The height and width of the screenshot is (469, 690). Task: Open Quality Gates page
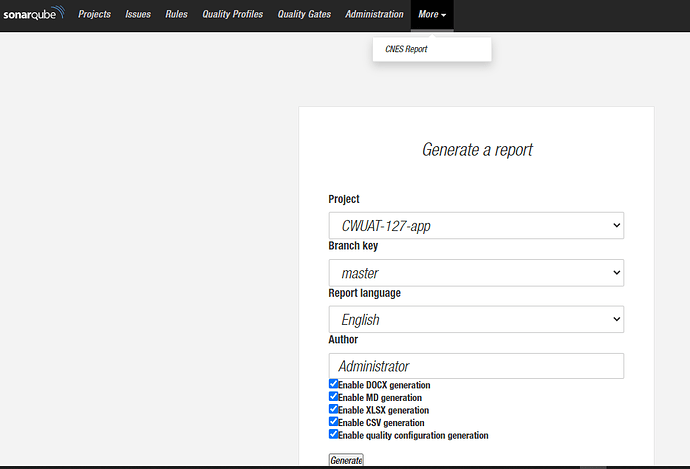tap(304, 15)
